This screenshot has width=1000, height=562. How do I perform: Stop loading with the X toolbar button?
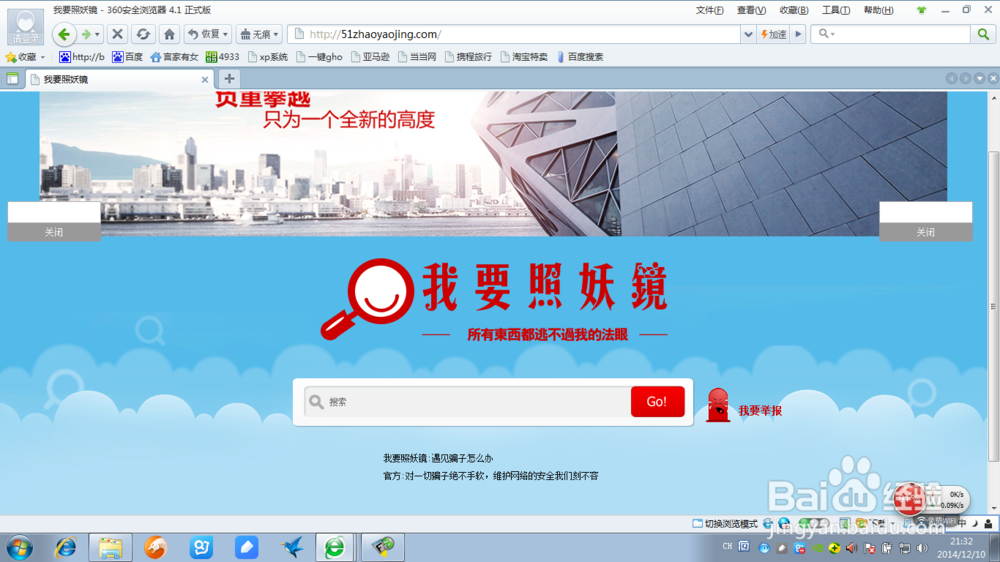click(x=117, y=34)
